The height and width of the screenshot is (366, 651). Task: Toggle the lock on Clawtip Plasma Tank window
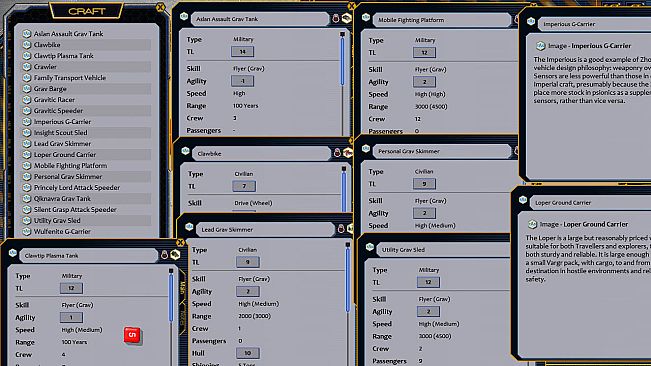click(x=164, y=255)
